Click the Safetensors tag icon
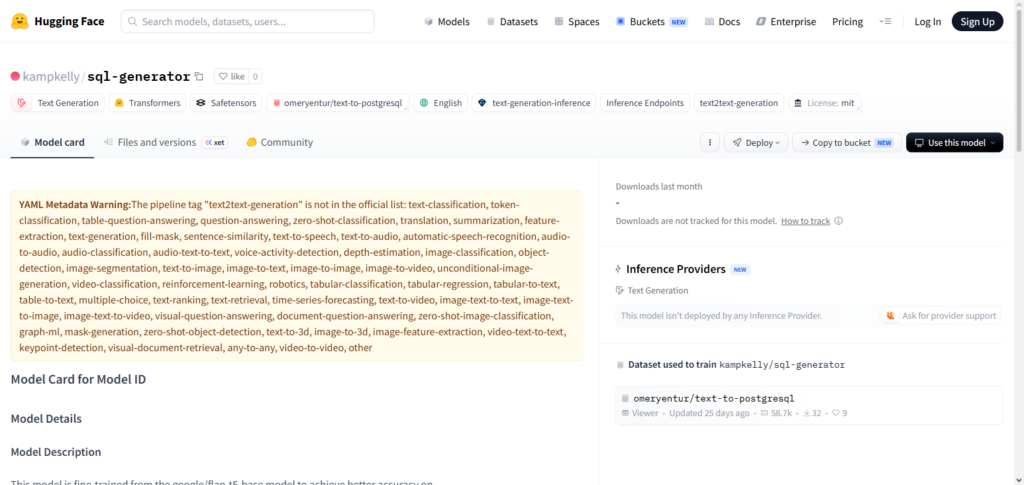1024x485 pixels. [201, 103]
